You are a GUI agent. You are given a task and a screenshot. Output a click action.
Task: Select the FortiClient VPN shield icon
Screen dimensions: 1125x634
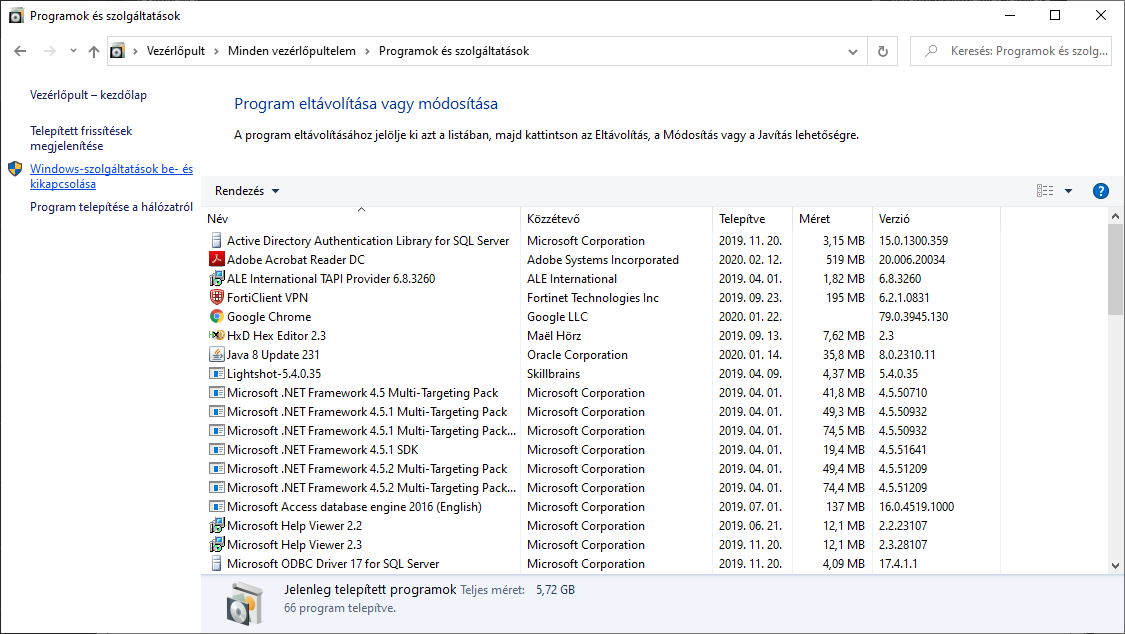click(216, 297)
